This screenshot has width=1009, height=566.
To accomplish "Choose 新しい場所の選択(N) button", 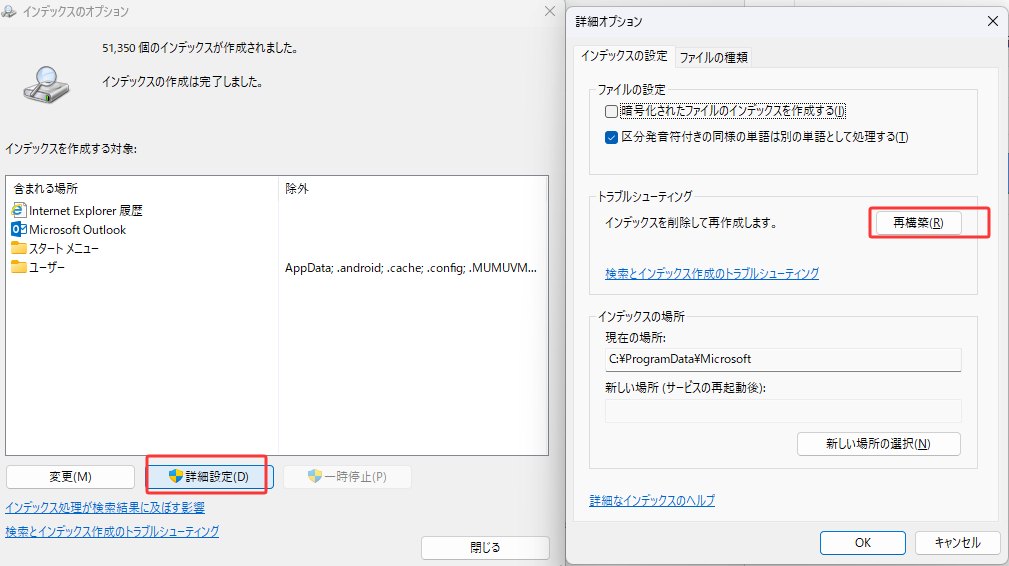I will pyautogui.click(x=878, y=444).
